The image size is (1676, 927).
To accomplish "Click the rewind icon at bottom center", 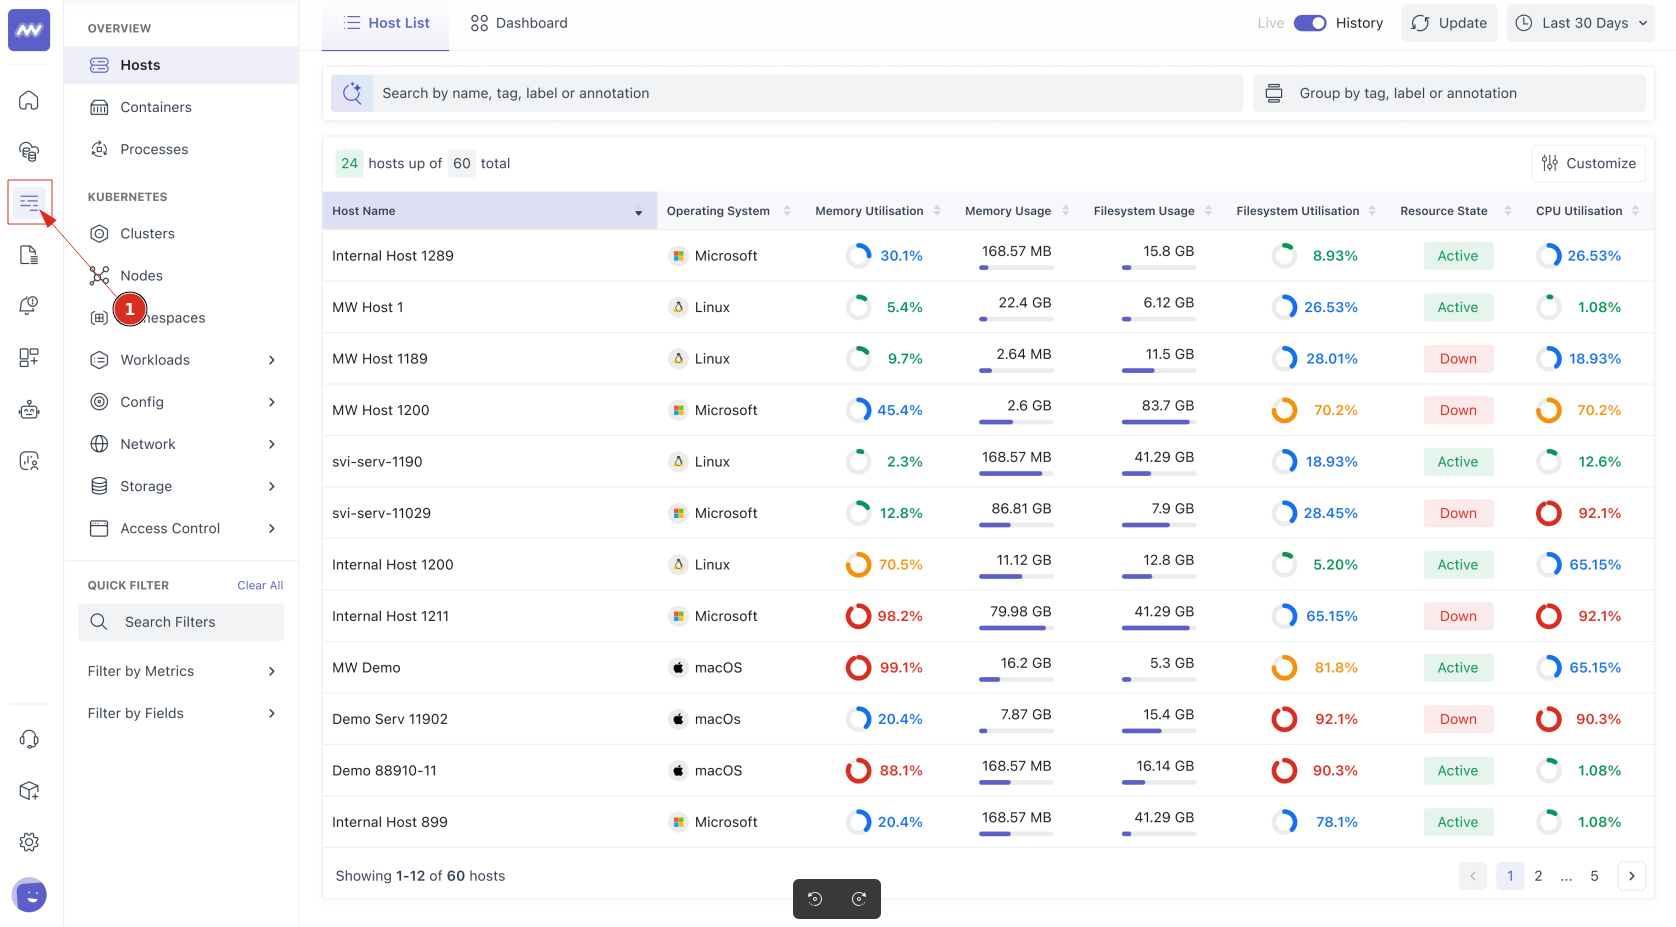I will coord(814,899).
